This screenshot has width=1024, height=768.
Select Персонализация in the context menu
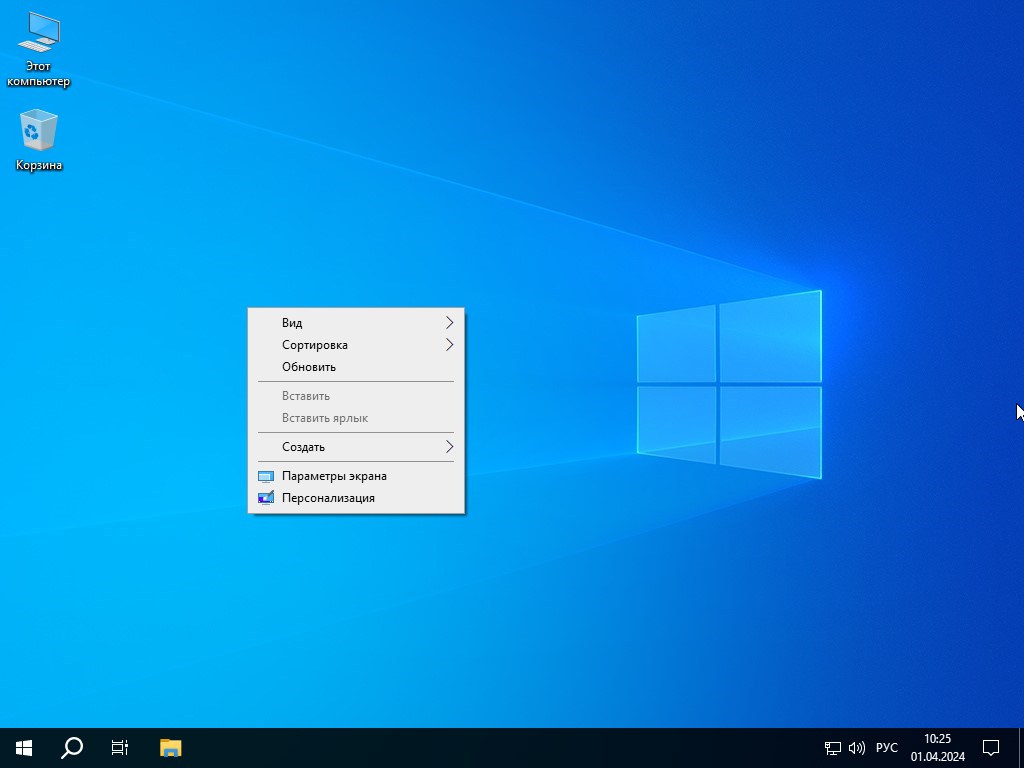point(328,498)
